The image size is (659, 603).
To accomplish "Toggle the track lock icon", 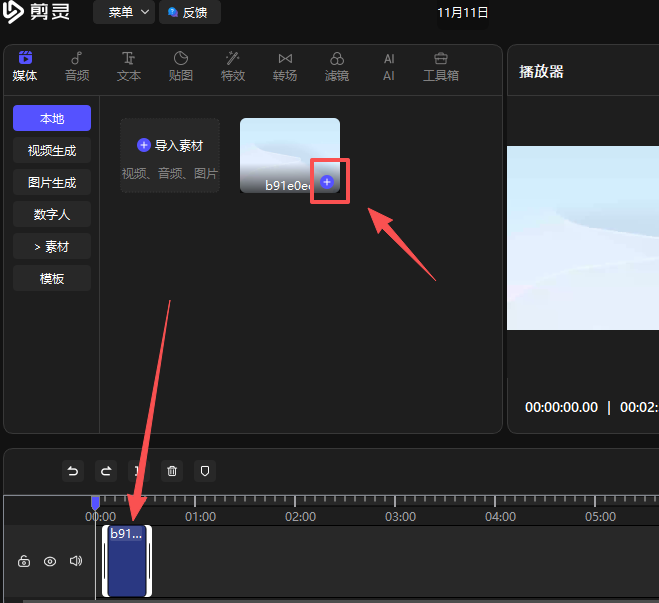I will tap(24, 562).
